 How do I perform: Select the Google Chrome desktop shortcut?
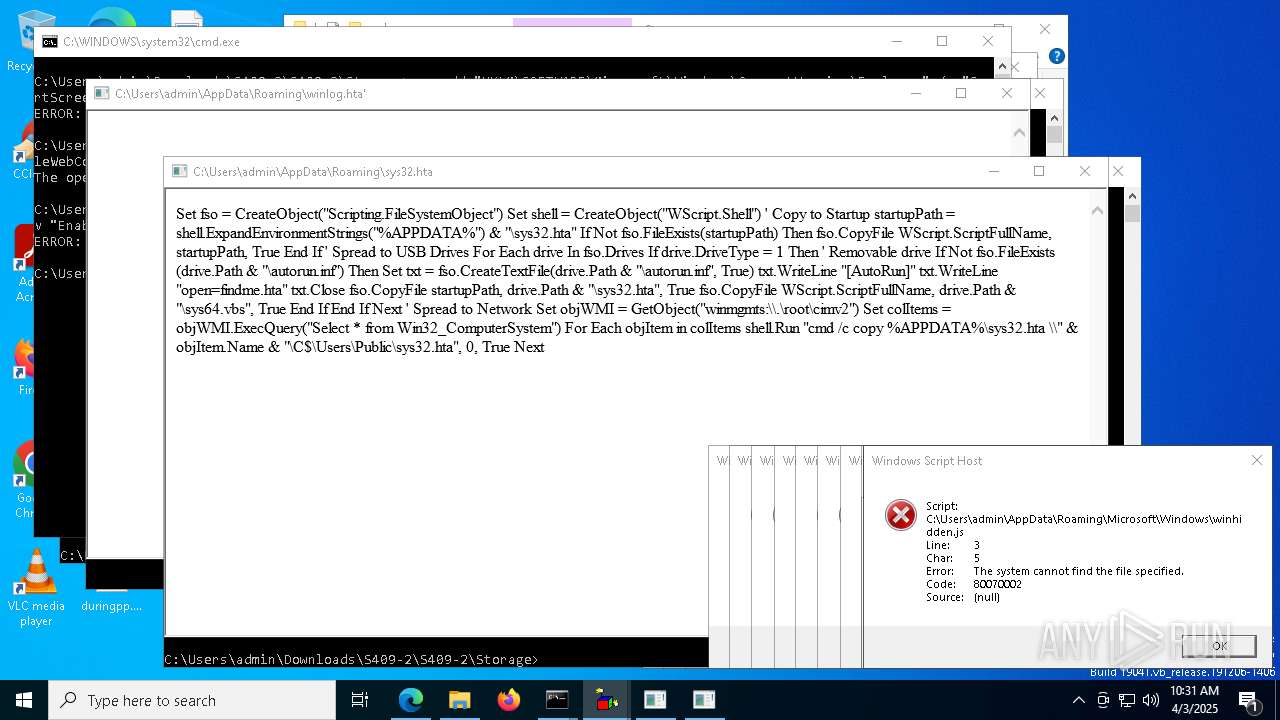coord(25,480)
